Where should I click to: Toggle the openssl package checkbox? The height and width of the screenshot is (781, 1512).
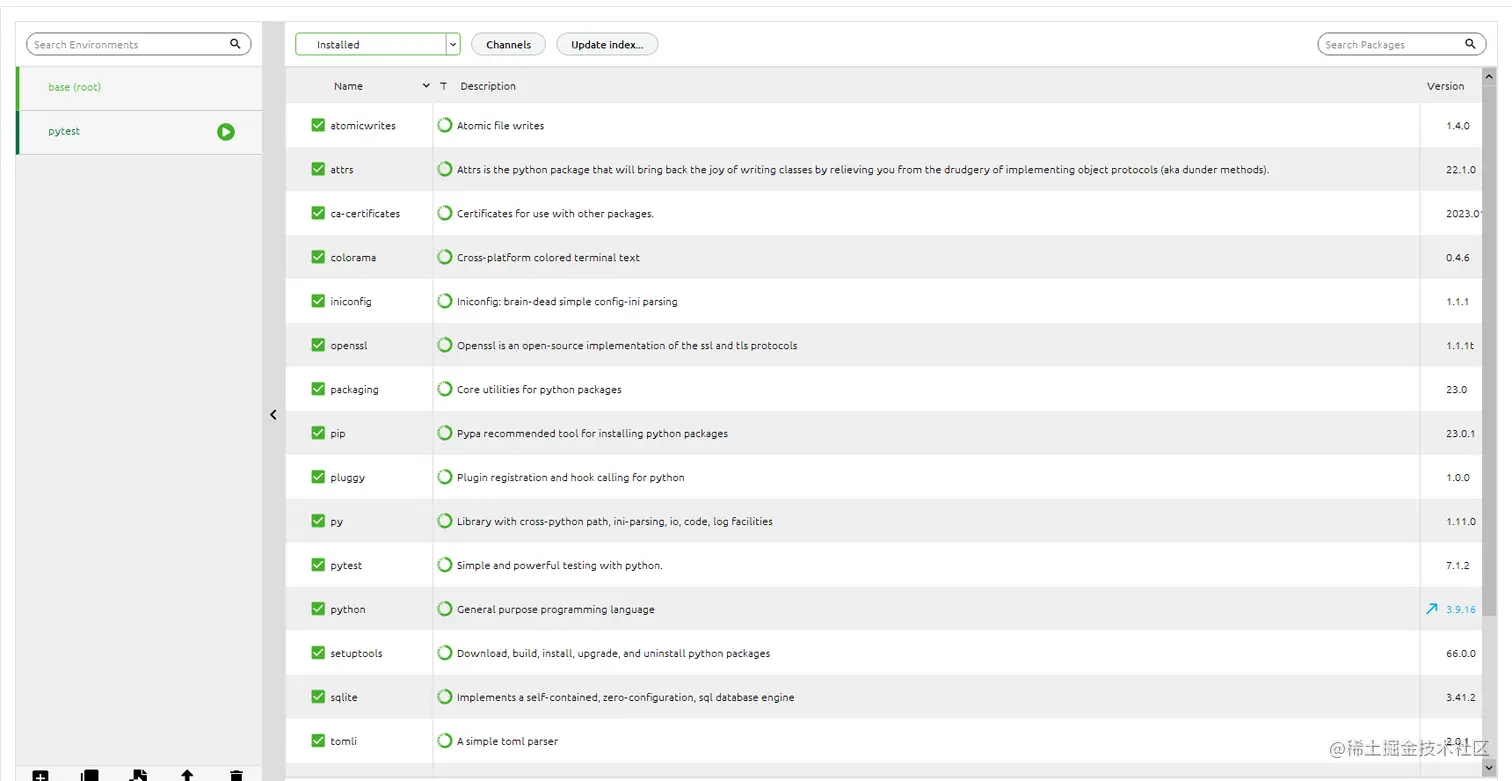click(318, 345)
